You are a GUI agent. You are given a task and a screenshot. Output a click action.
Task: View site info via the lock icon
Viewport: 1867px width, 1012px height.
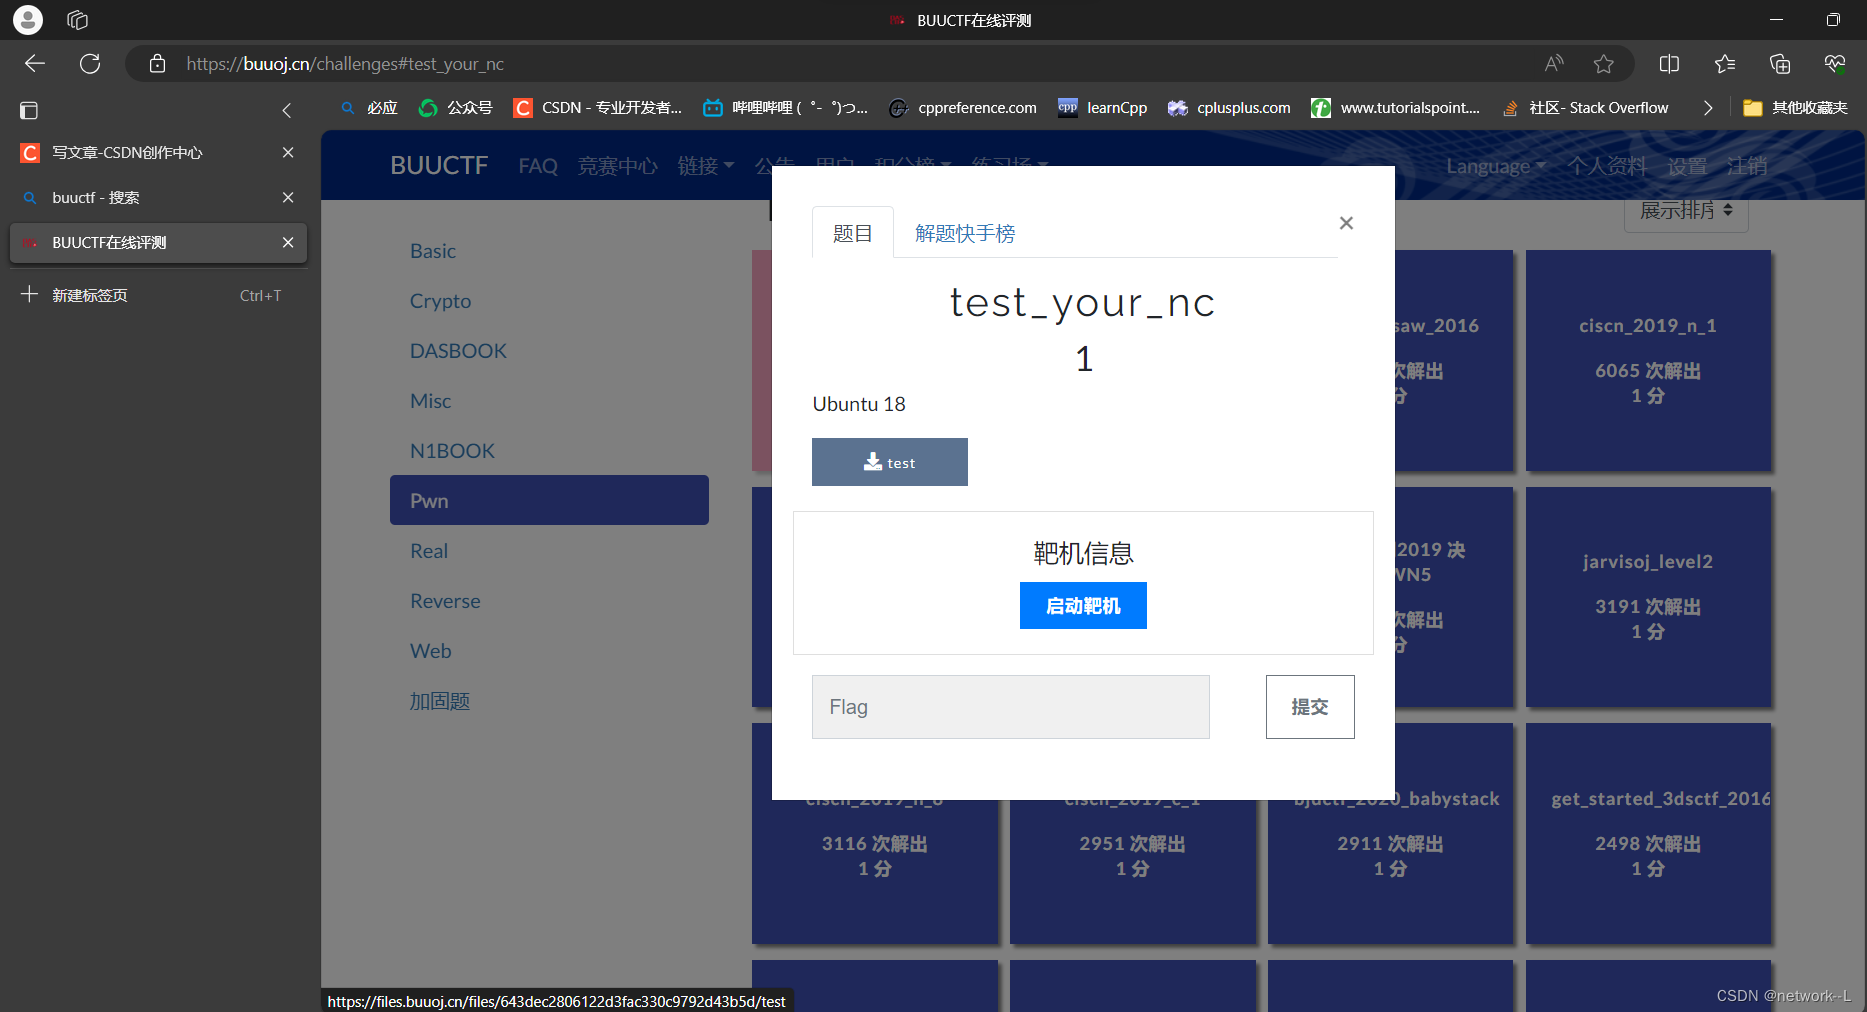[x=157, y=64]
